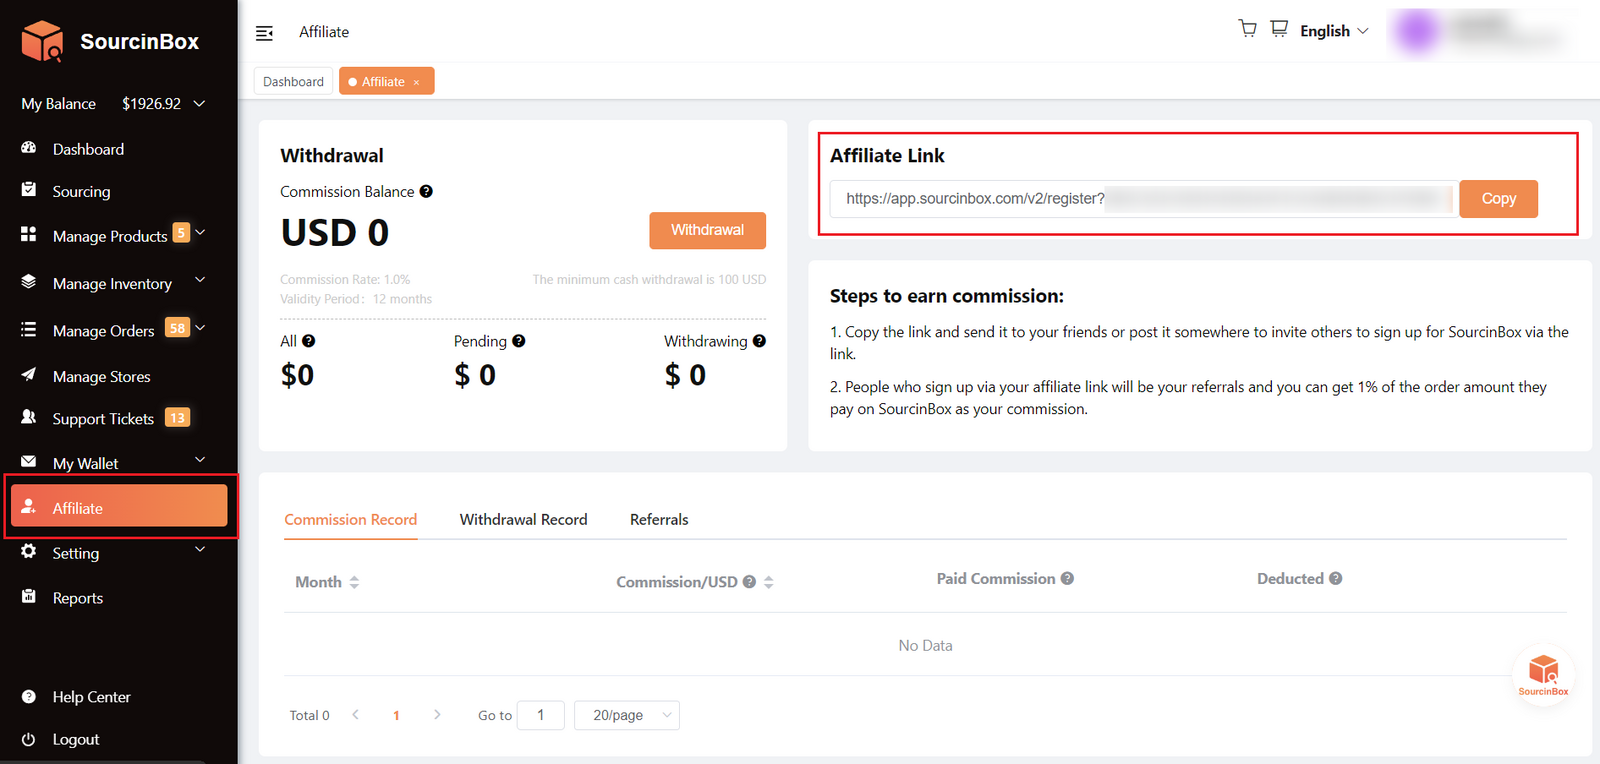1600x764 pixels.
Task: Click the Logout power icon
Action: [29, 739]
